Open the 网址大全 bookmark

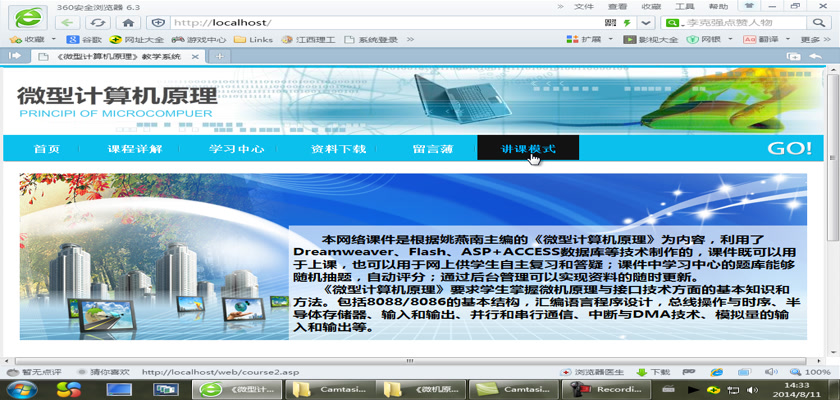tap(136, 40)
